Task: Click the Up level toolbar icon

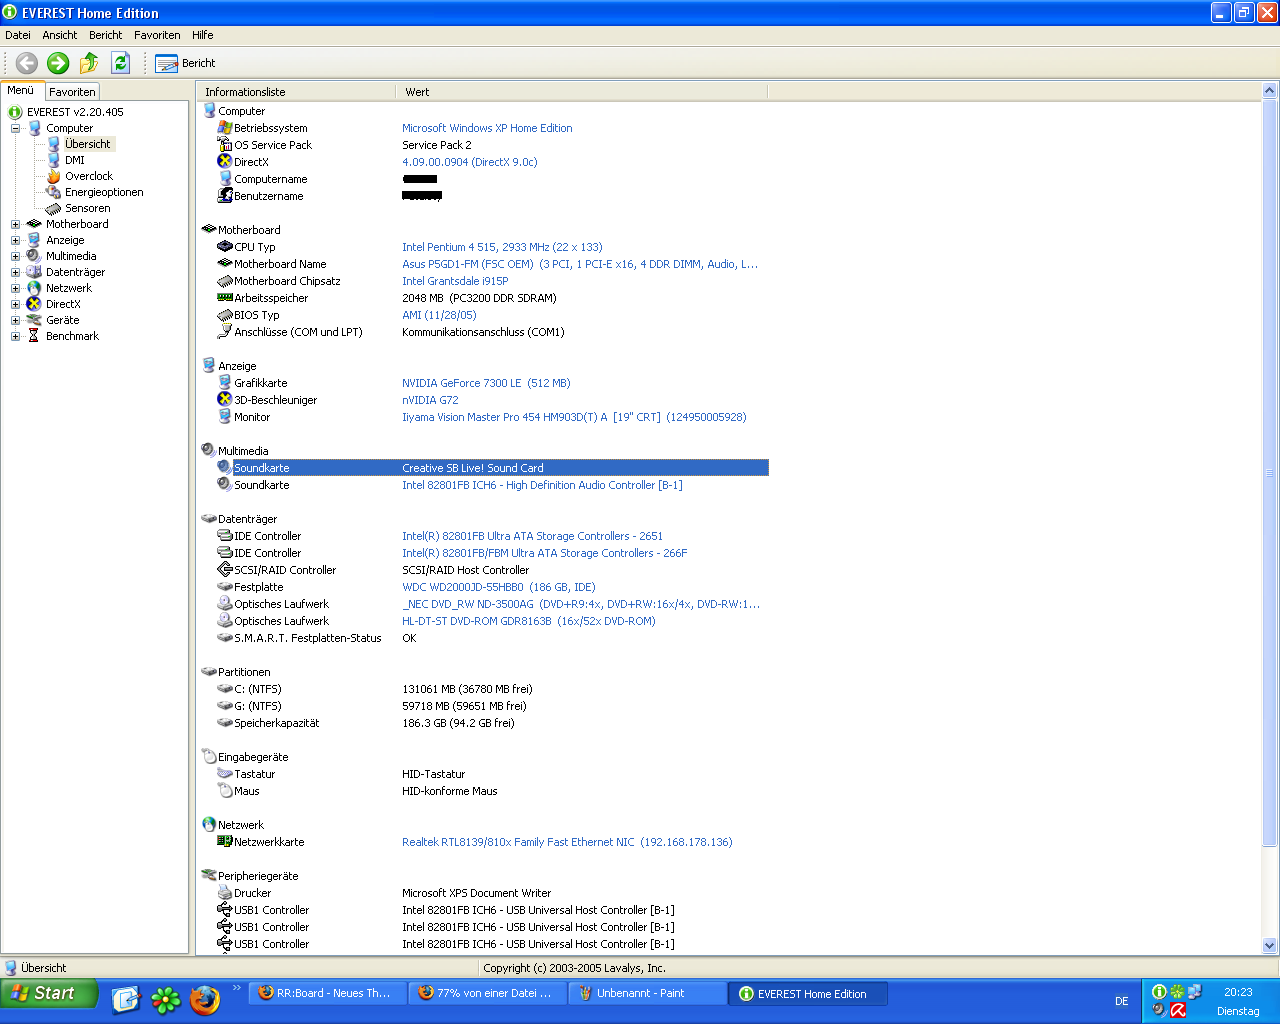Action: (89, 63)
